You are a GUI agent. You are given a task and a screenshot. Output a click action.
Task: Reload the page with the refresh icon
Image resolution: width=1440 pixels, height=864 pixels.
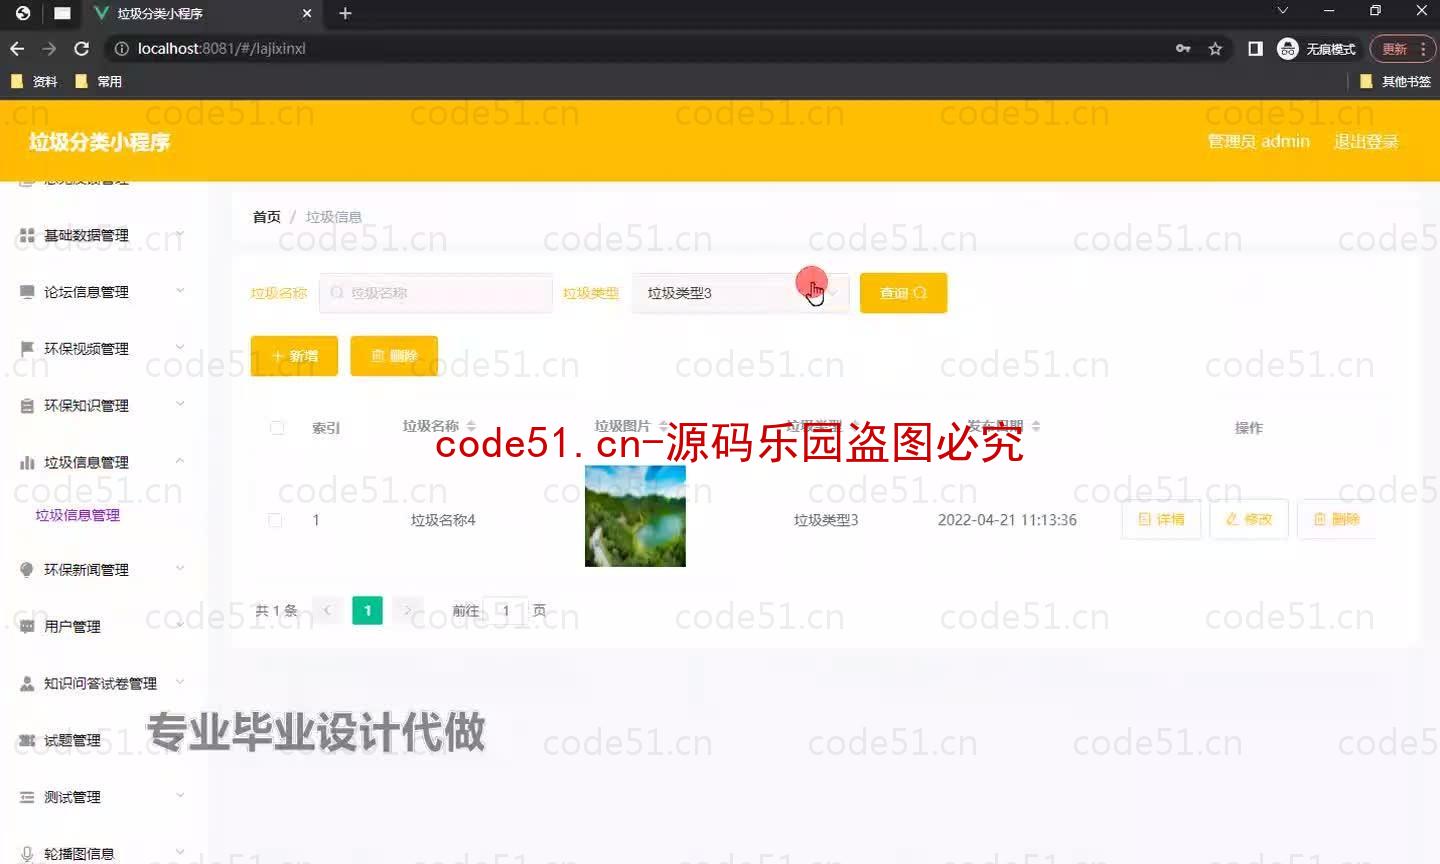click(82, 48)
